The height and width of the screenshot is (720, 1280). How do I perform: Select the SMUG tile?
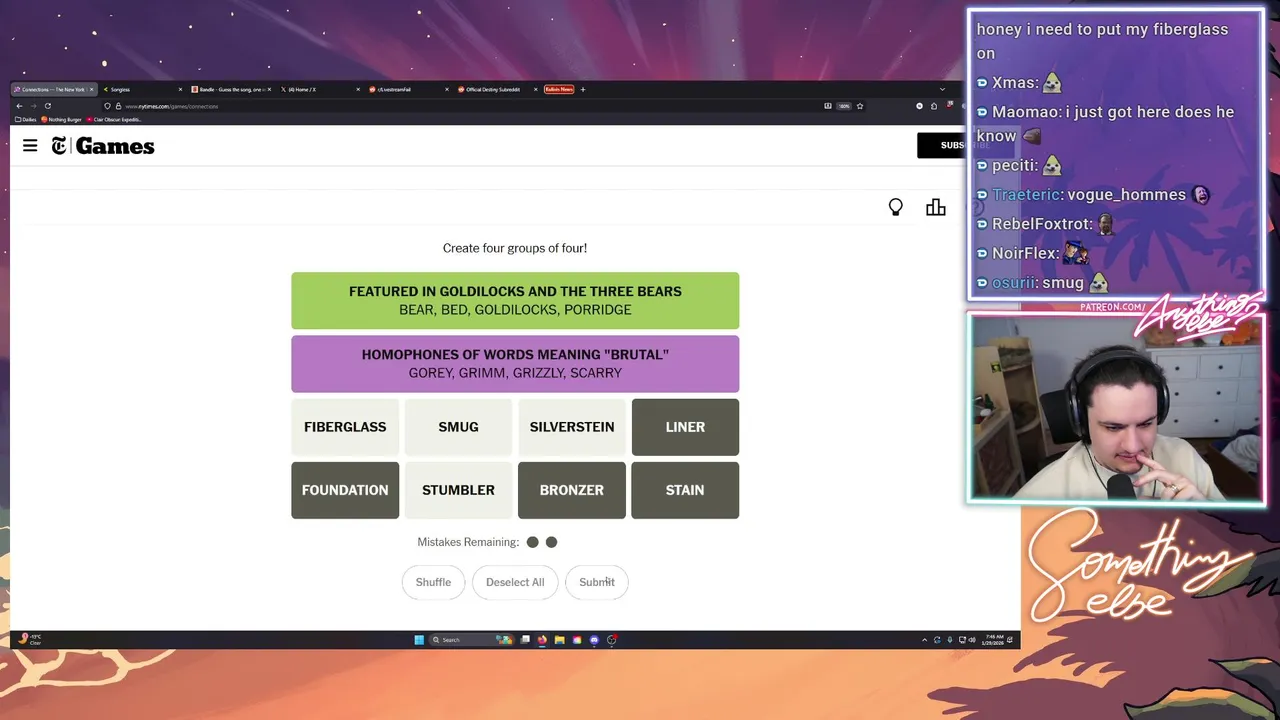[x=458, y=427]
